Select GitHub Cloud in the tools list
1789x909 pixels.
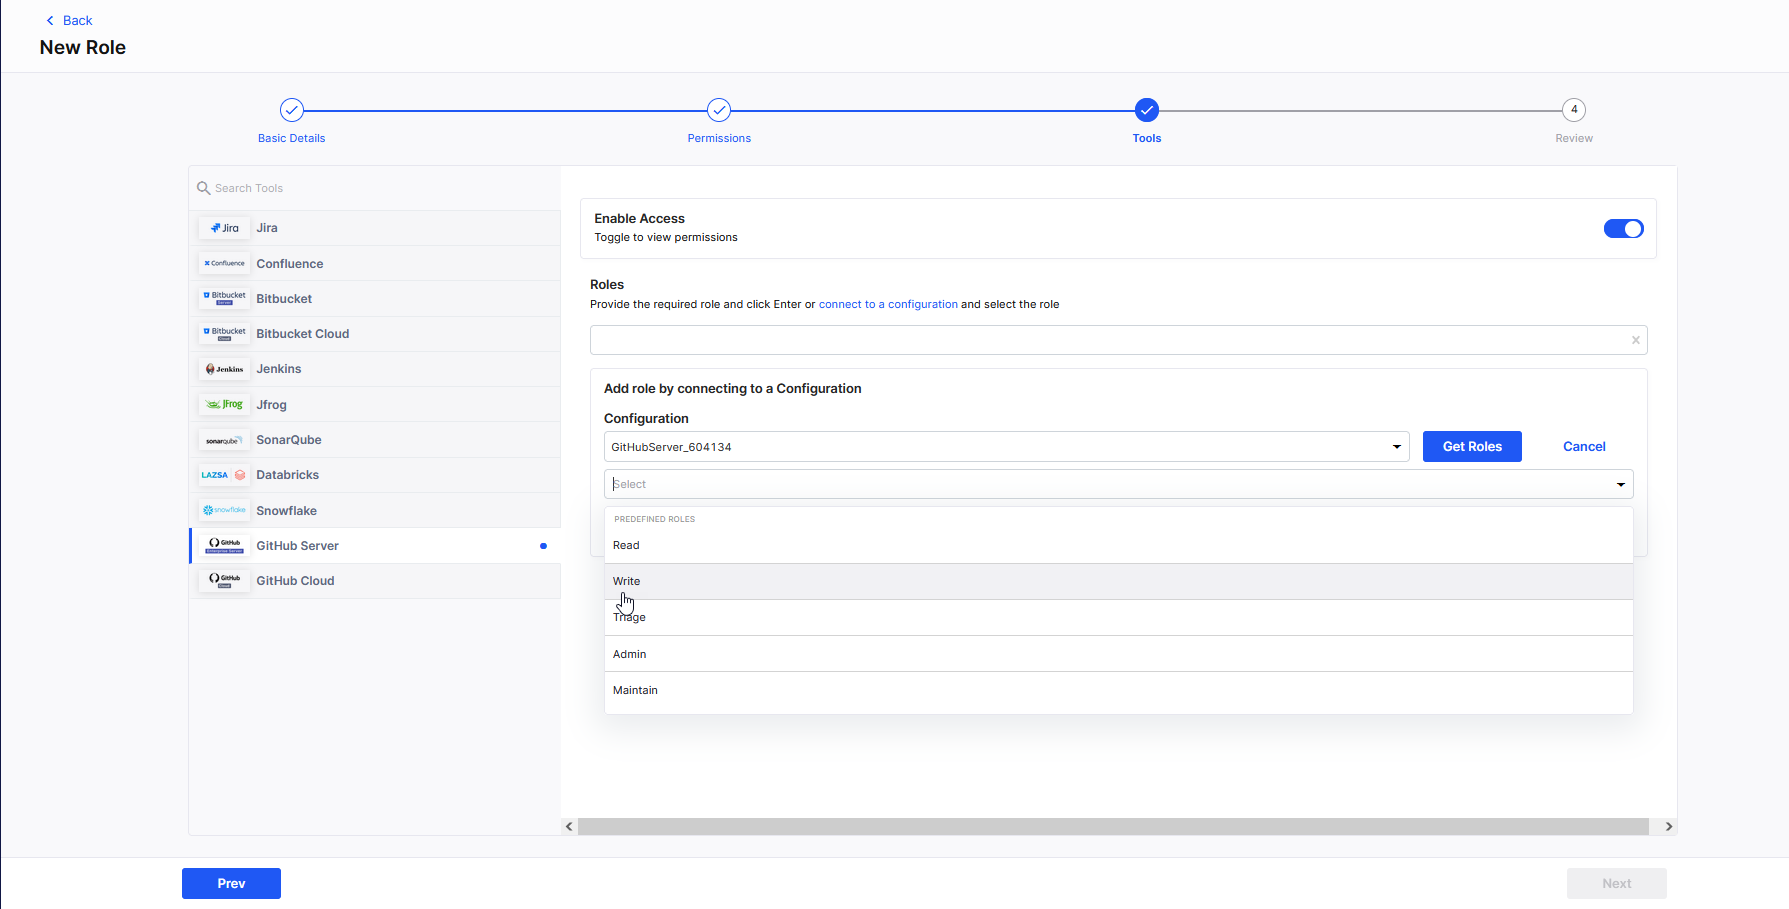[x=375, y=581]
